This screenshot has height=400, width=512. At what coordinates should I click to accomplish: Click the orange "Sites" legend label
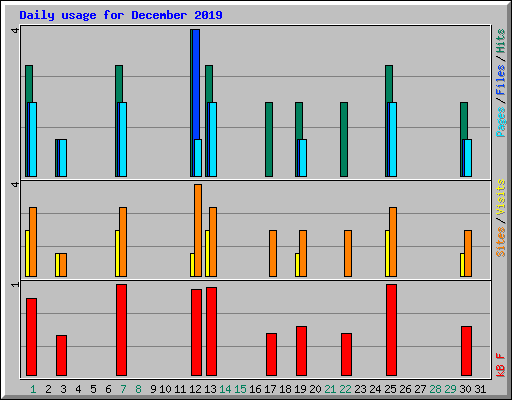501,242
